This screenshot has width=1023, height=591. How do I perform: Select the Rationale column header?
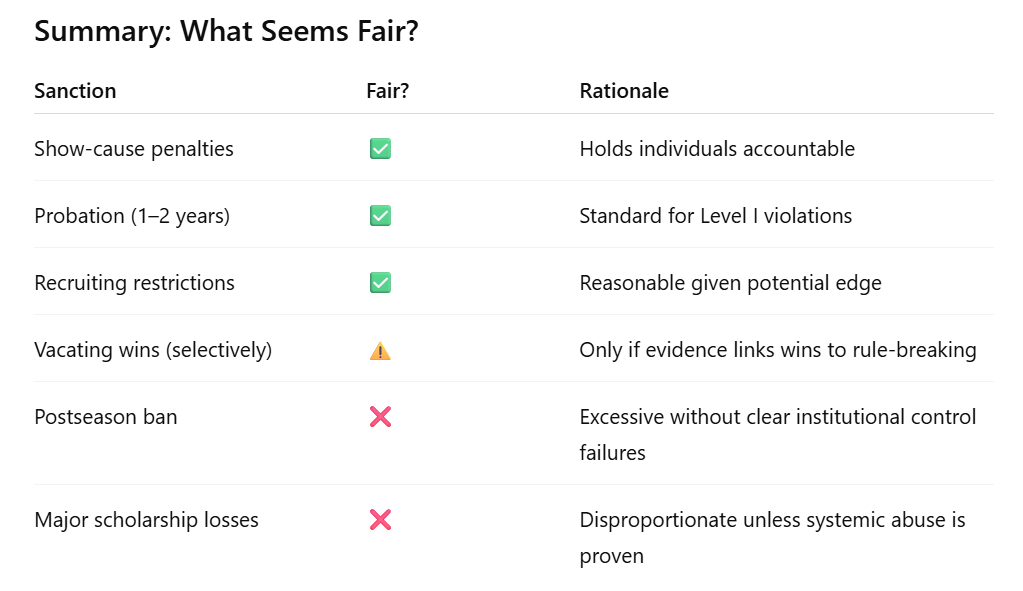(x=624, y=91)
